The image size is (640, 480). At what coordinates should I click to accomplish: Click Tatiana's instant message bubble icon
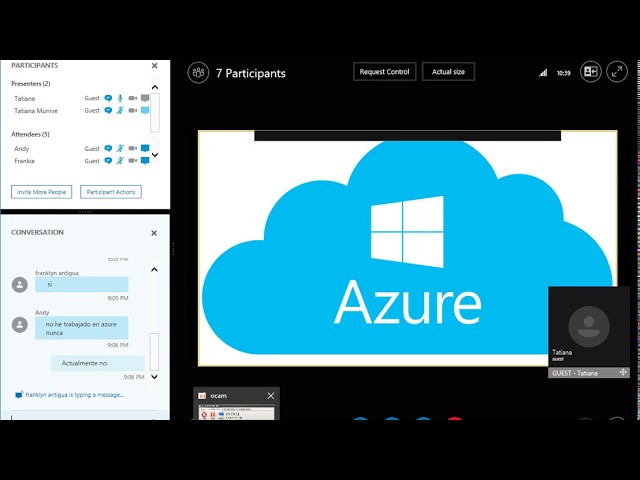tap(108, 98)
